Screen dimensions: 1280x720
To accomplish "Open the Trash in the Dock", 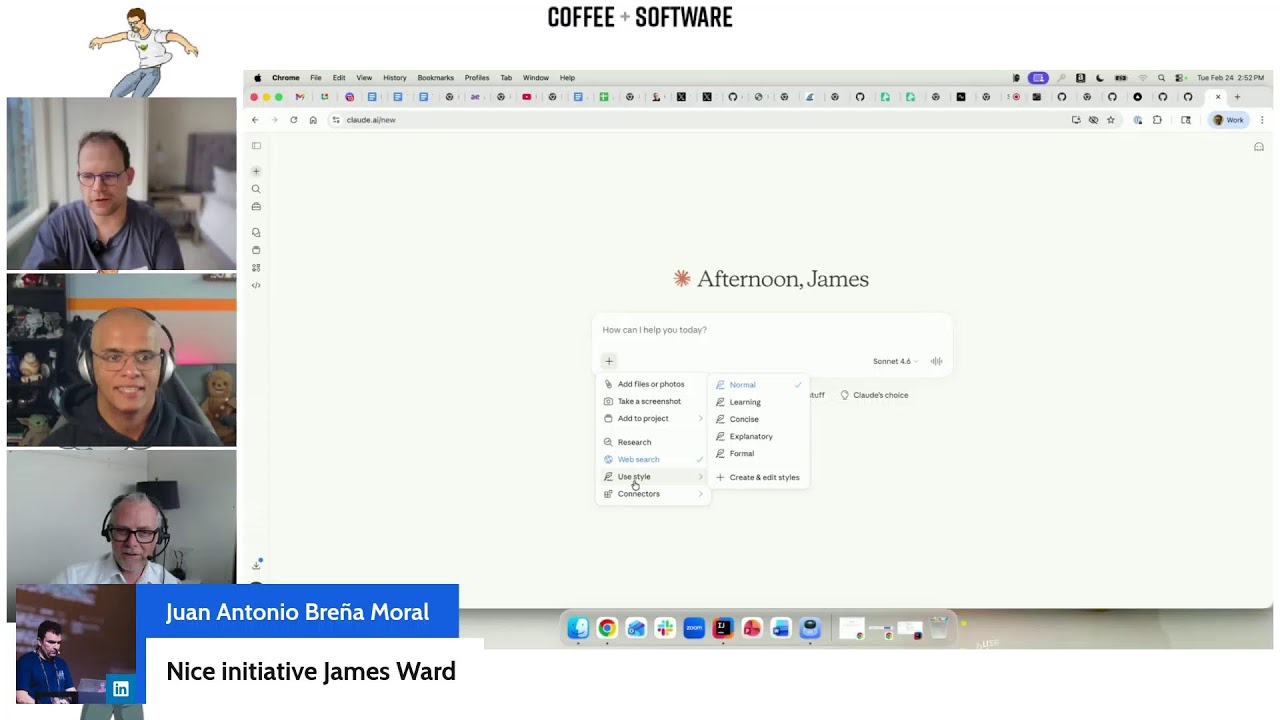I will click(x=938, y=628).
